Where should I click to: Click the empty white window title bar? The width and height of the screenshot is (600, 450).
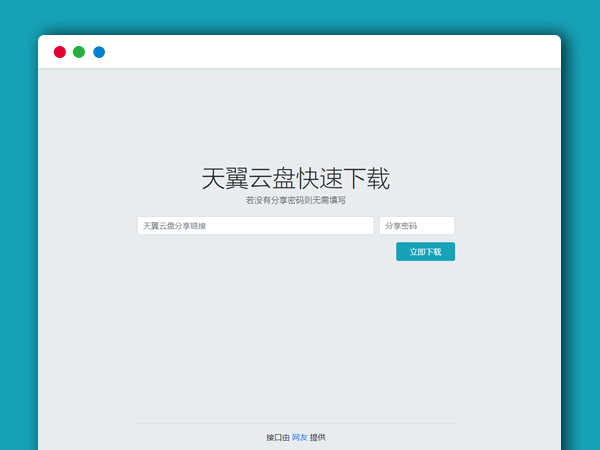click(330, 52)
